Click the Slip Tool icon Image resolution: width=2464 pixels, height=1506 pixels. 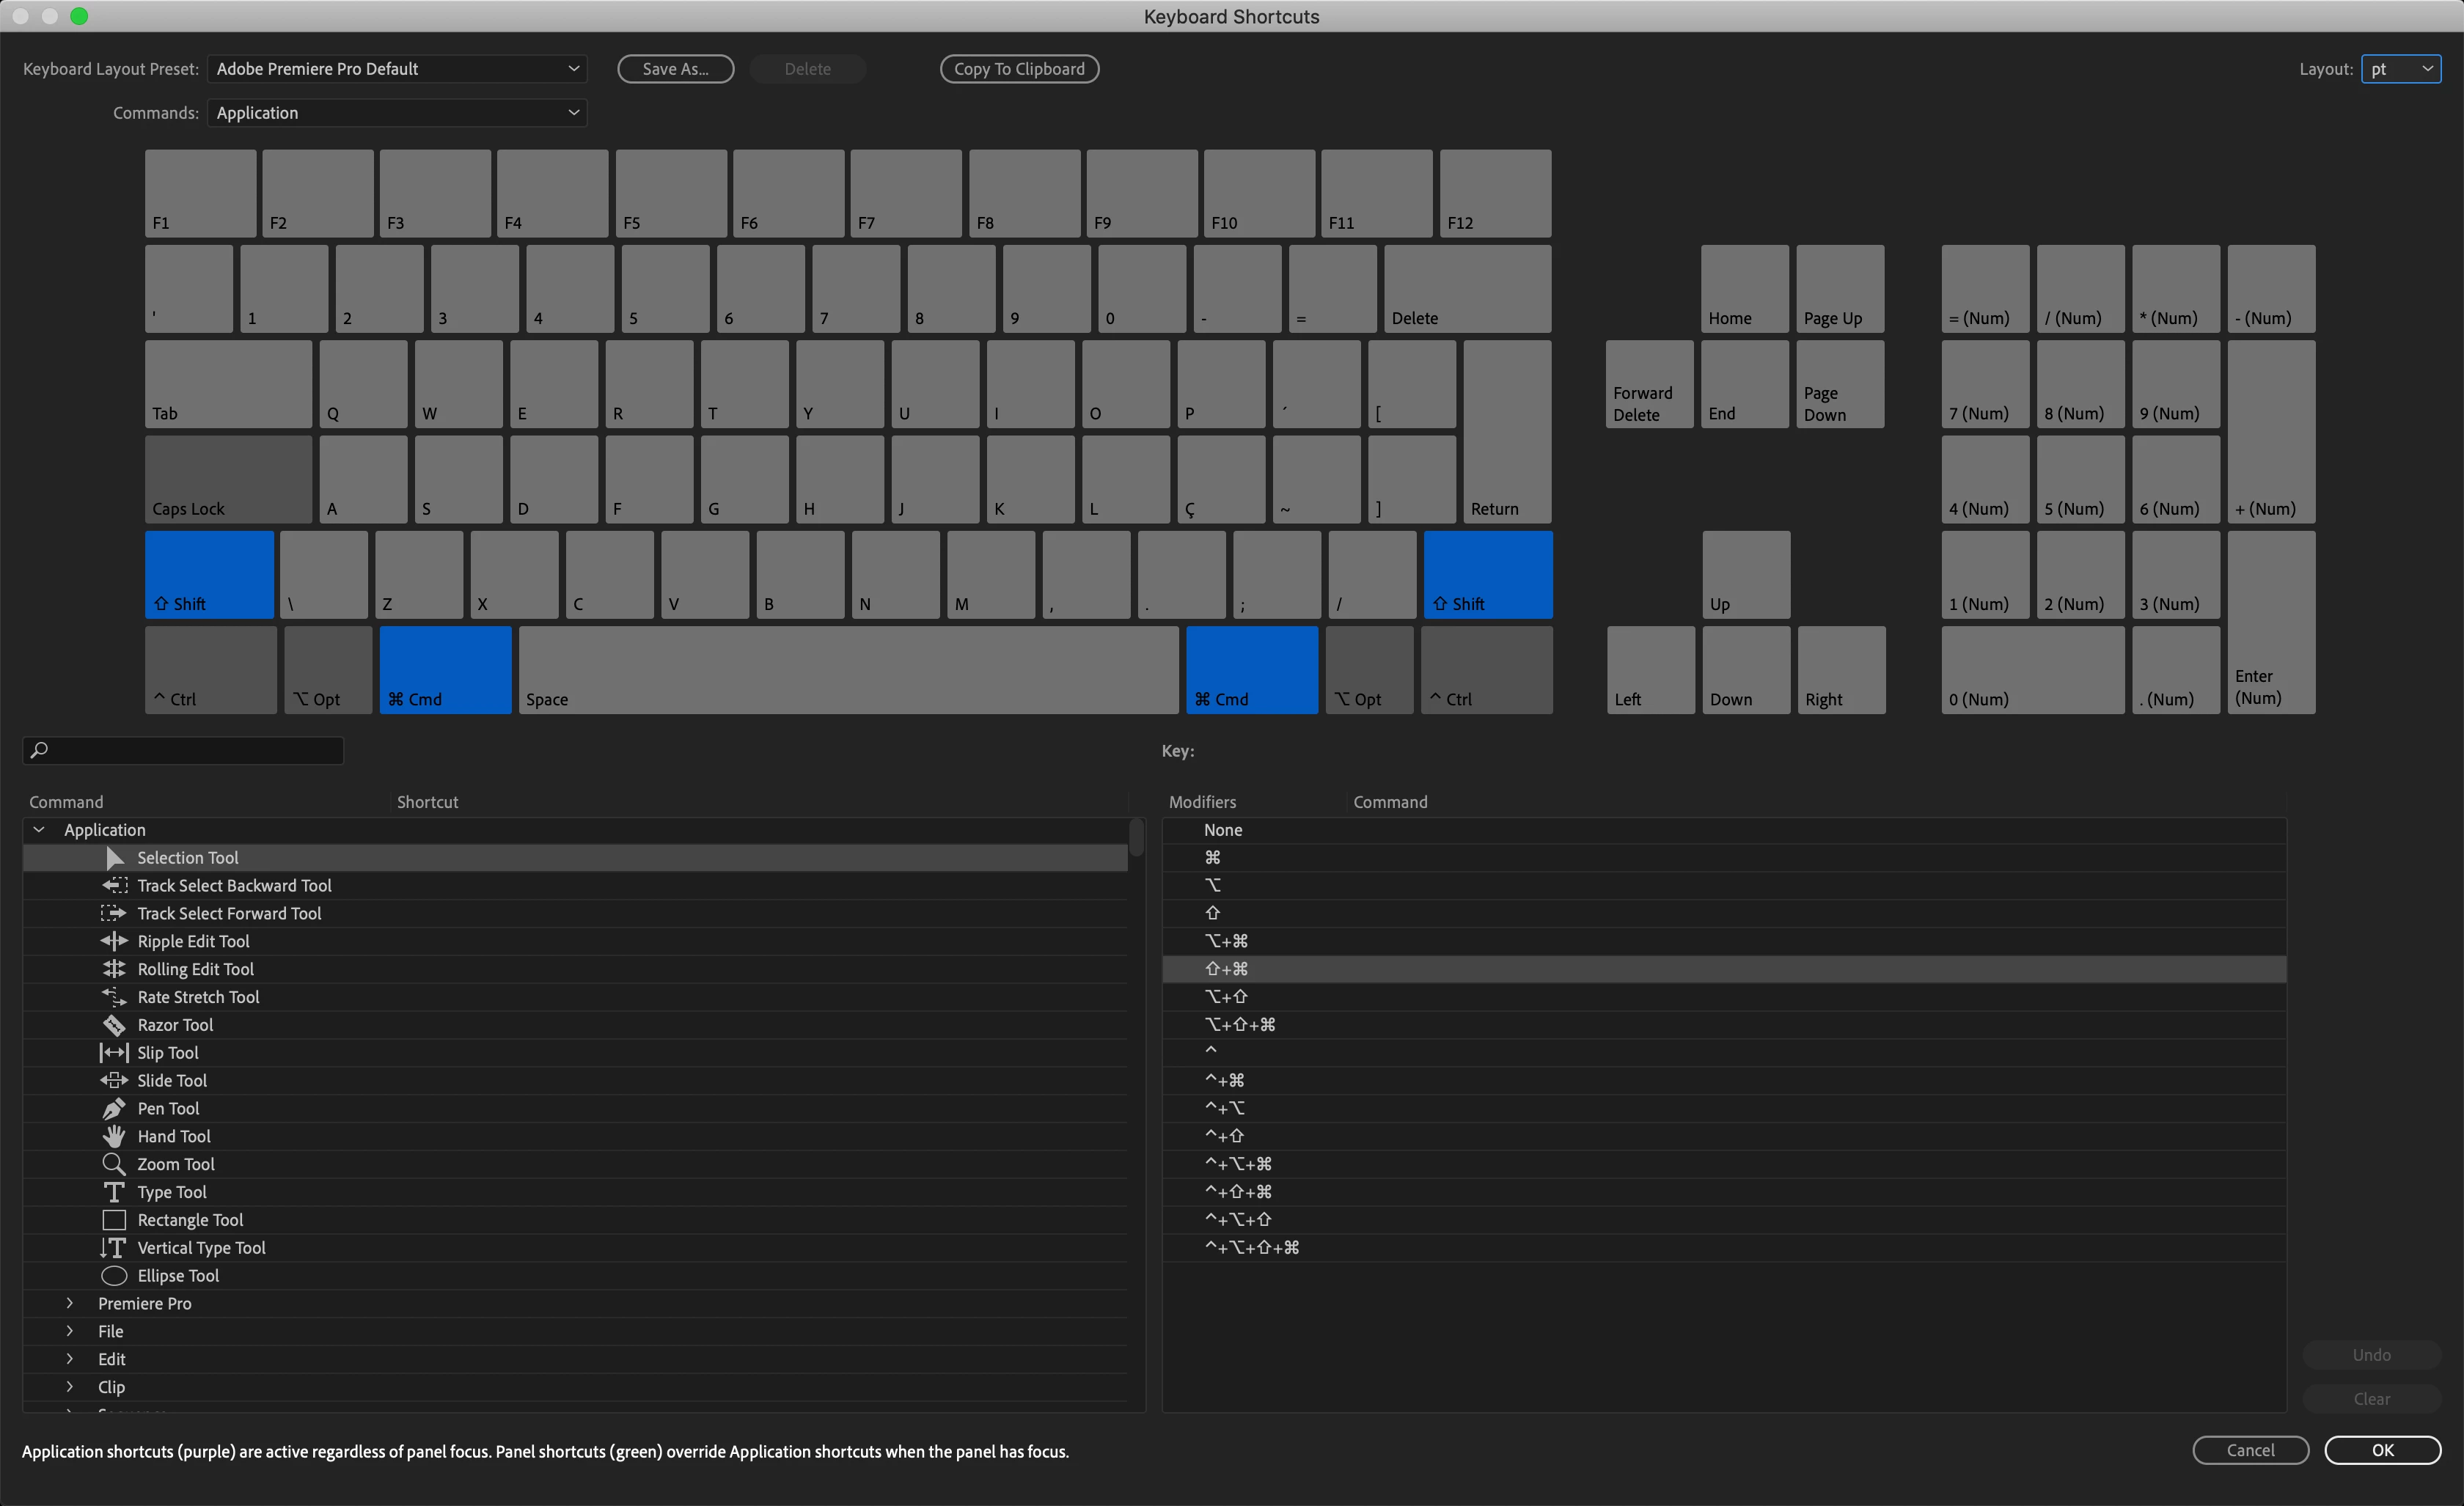tap(114, 1053)
